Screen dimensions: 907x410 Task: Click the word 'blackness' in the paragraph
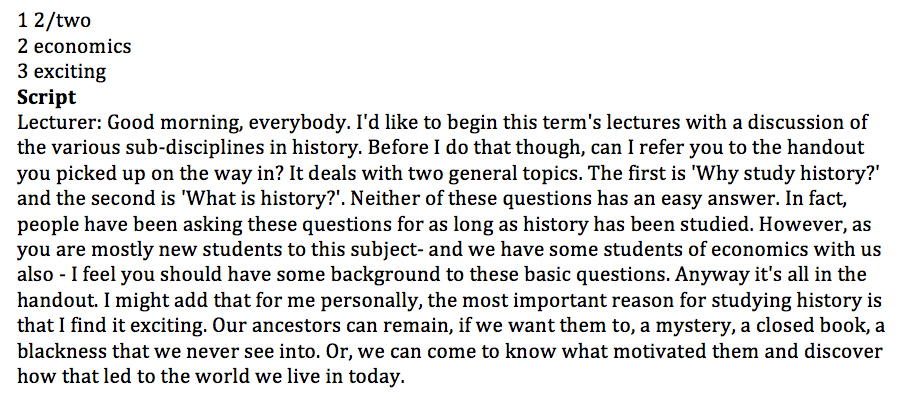[x=62, y=352]
